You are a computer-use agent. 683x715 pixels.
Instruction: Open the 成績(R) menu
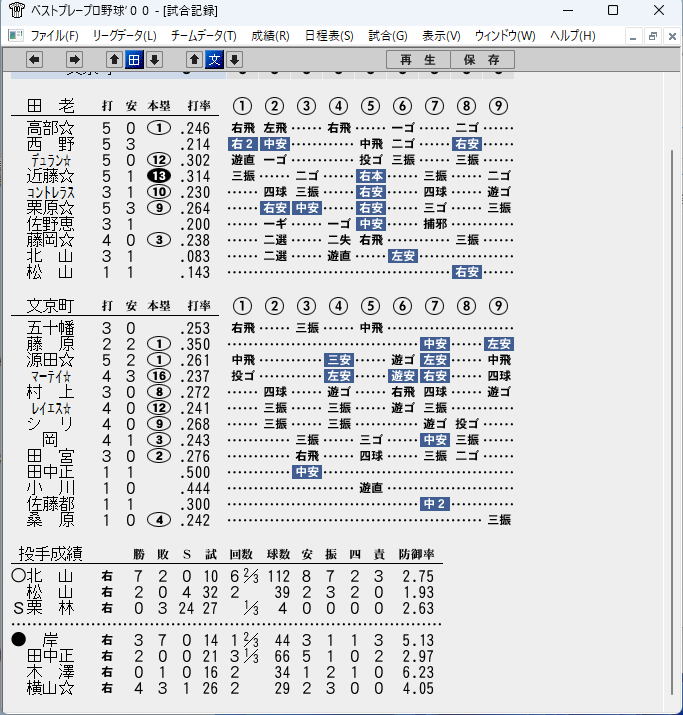[x=270, y=36]
